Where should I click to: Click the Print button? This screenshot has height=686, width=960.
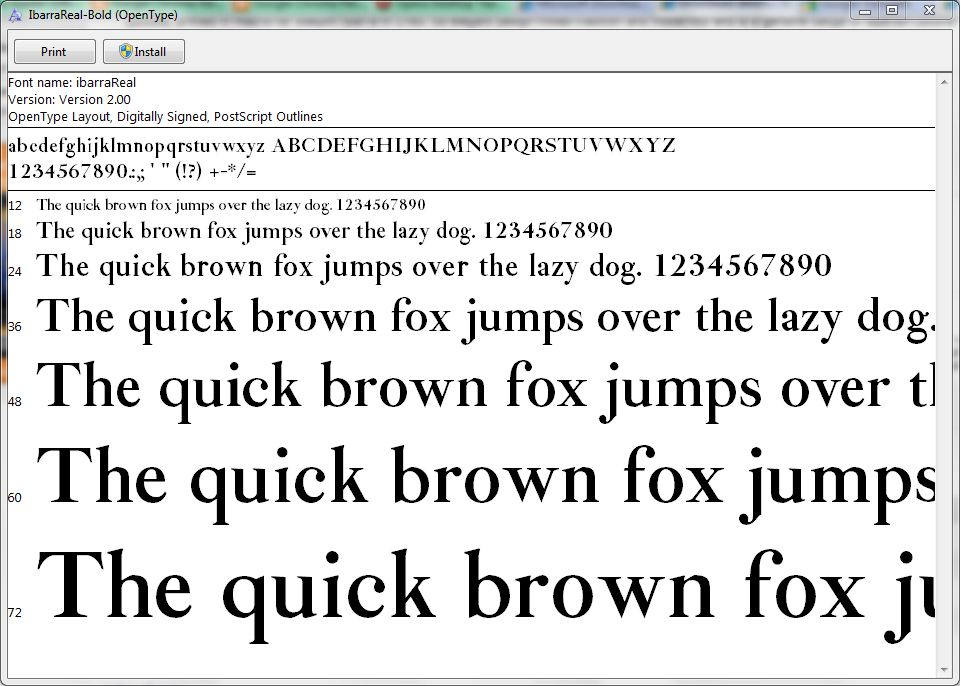[54, 51]
